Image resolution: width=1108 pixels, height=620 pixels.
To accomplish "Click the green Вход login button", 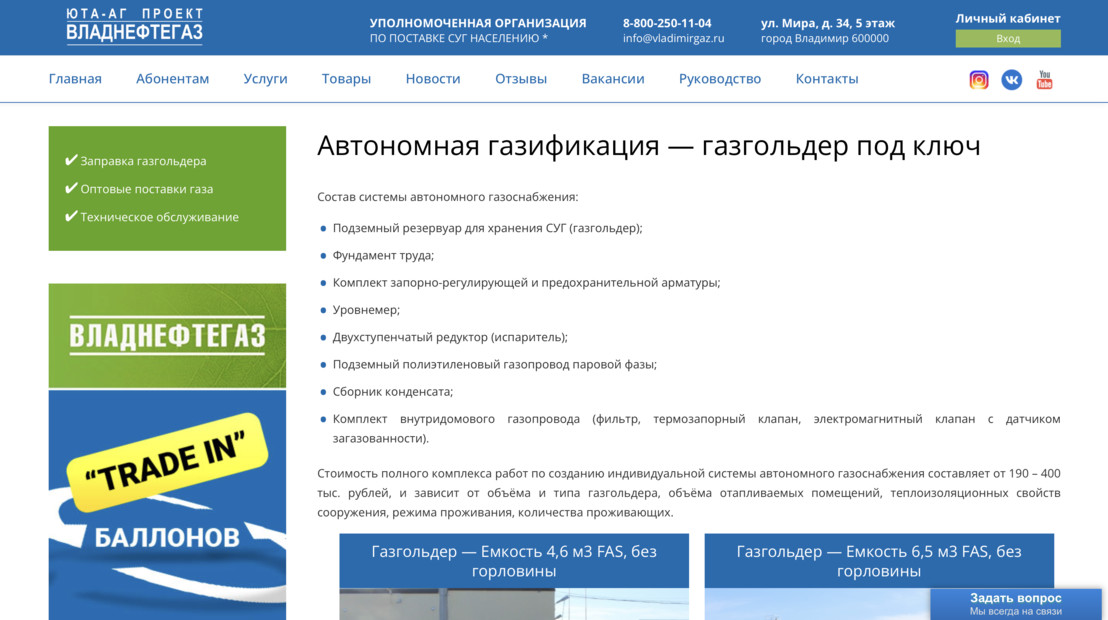I will click(1008, 38).
